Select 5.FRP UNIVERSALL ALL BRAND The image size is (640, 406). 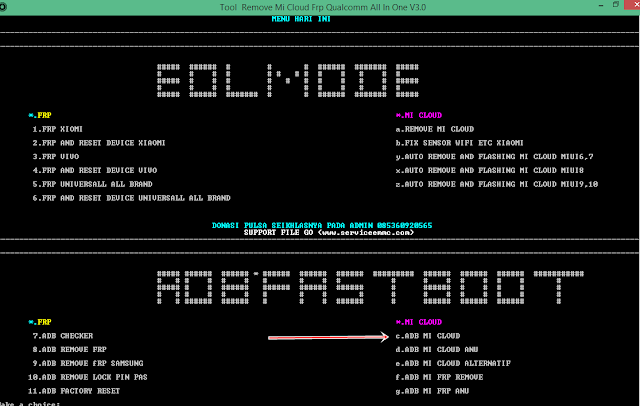92,184
